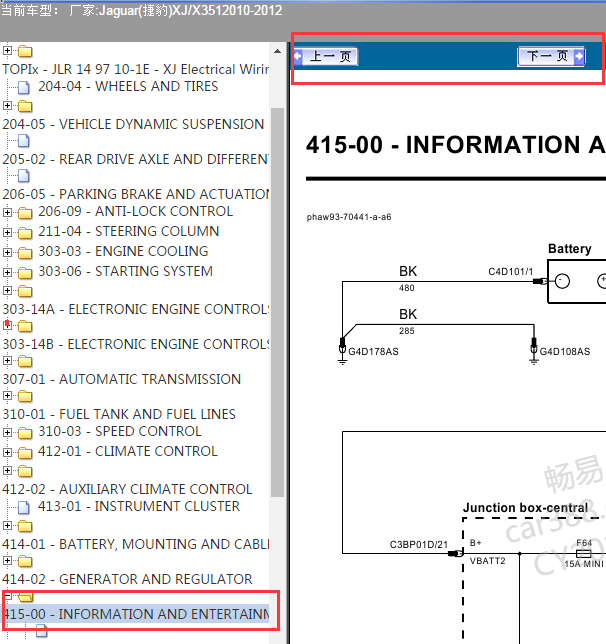Click folder icon above 307-01 Automatic Transmission

pos(25,361)
